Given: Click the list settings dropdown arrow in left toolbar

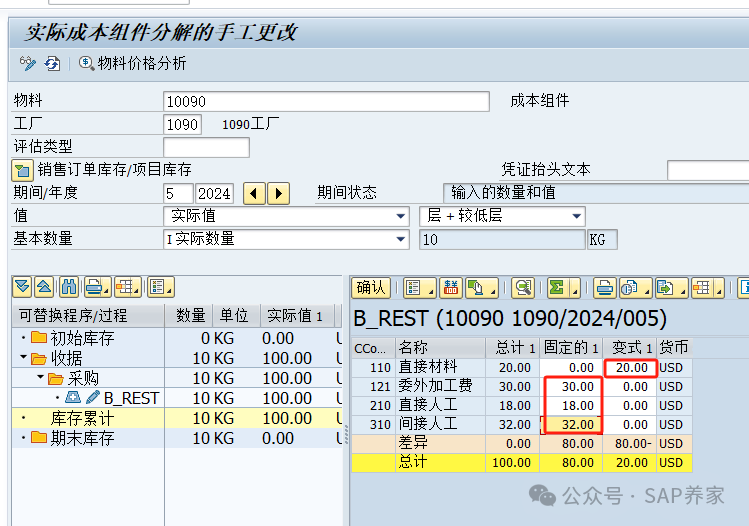Looking at the screenshot, I should [x=170, y=290].
